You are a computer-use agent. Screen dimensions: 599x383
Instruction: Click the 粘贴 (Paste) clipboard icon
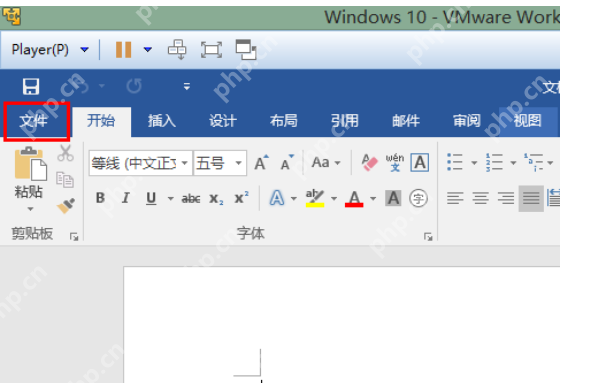point(31,163)
